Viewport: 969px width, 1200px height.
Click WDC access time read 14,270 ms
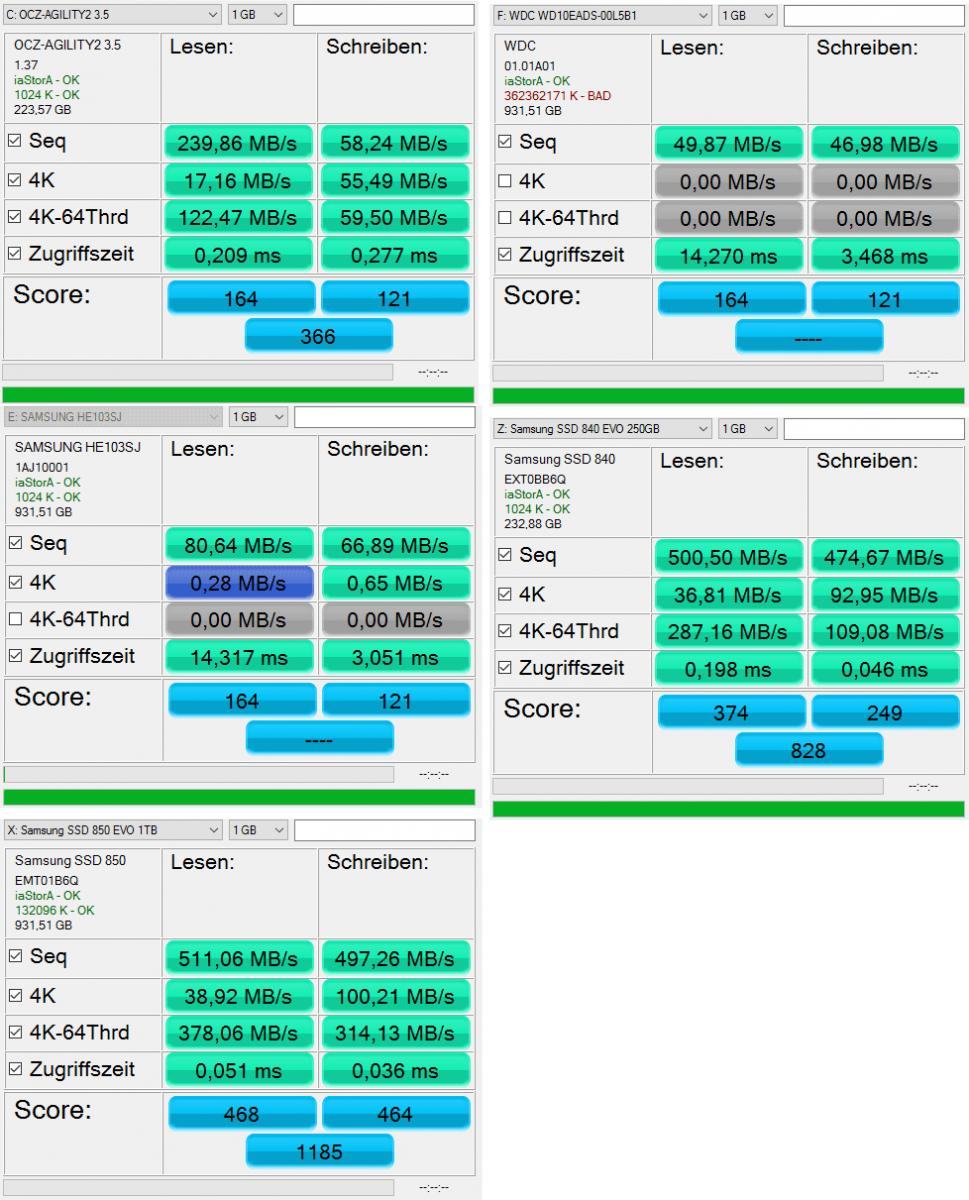click(x=728, y=257)
